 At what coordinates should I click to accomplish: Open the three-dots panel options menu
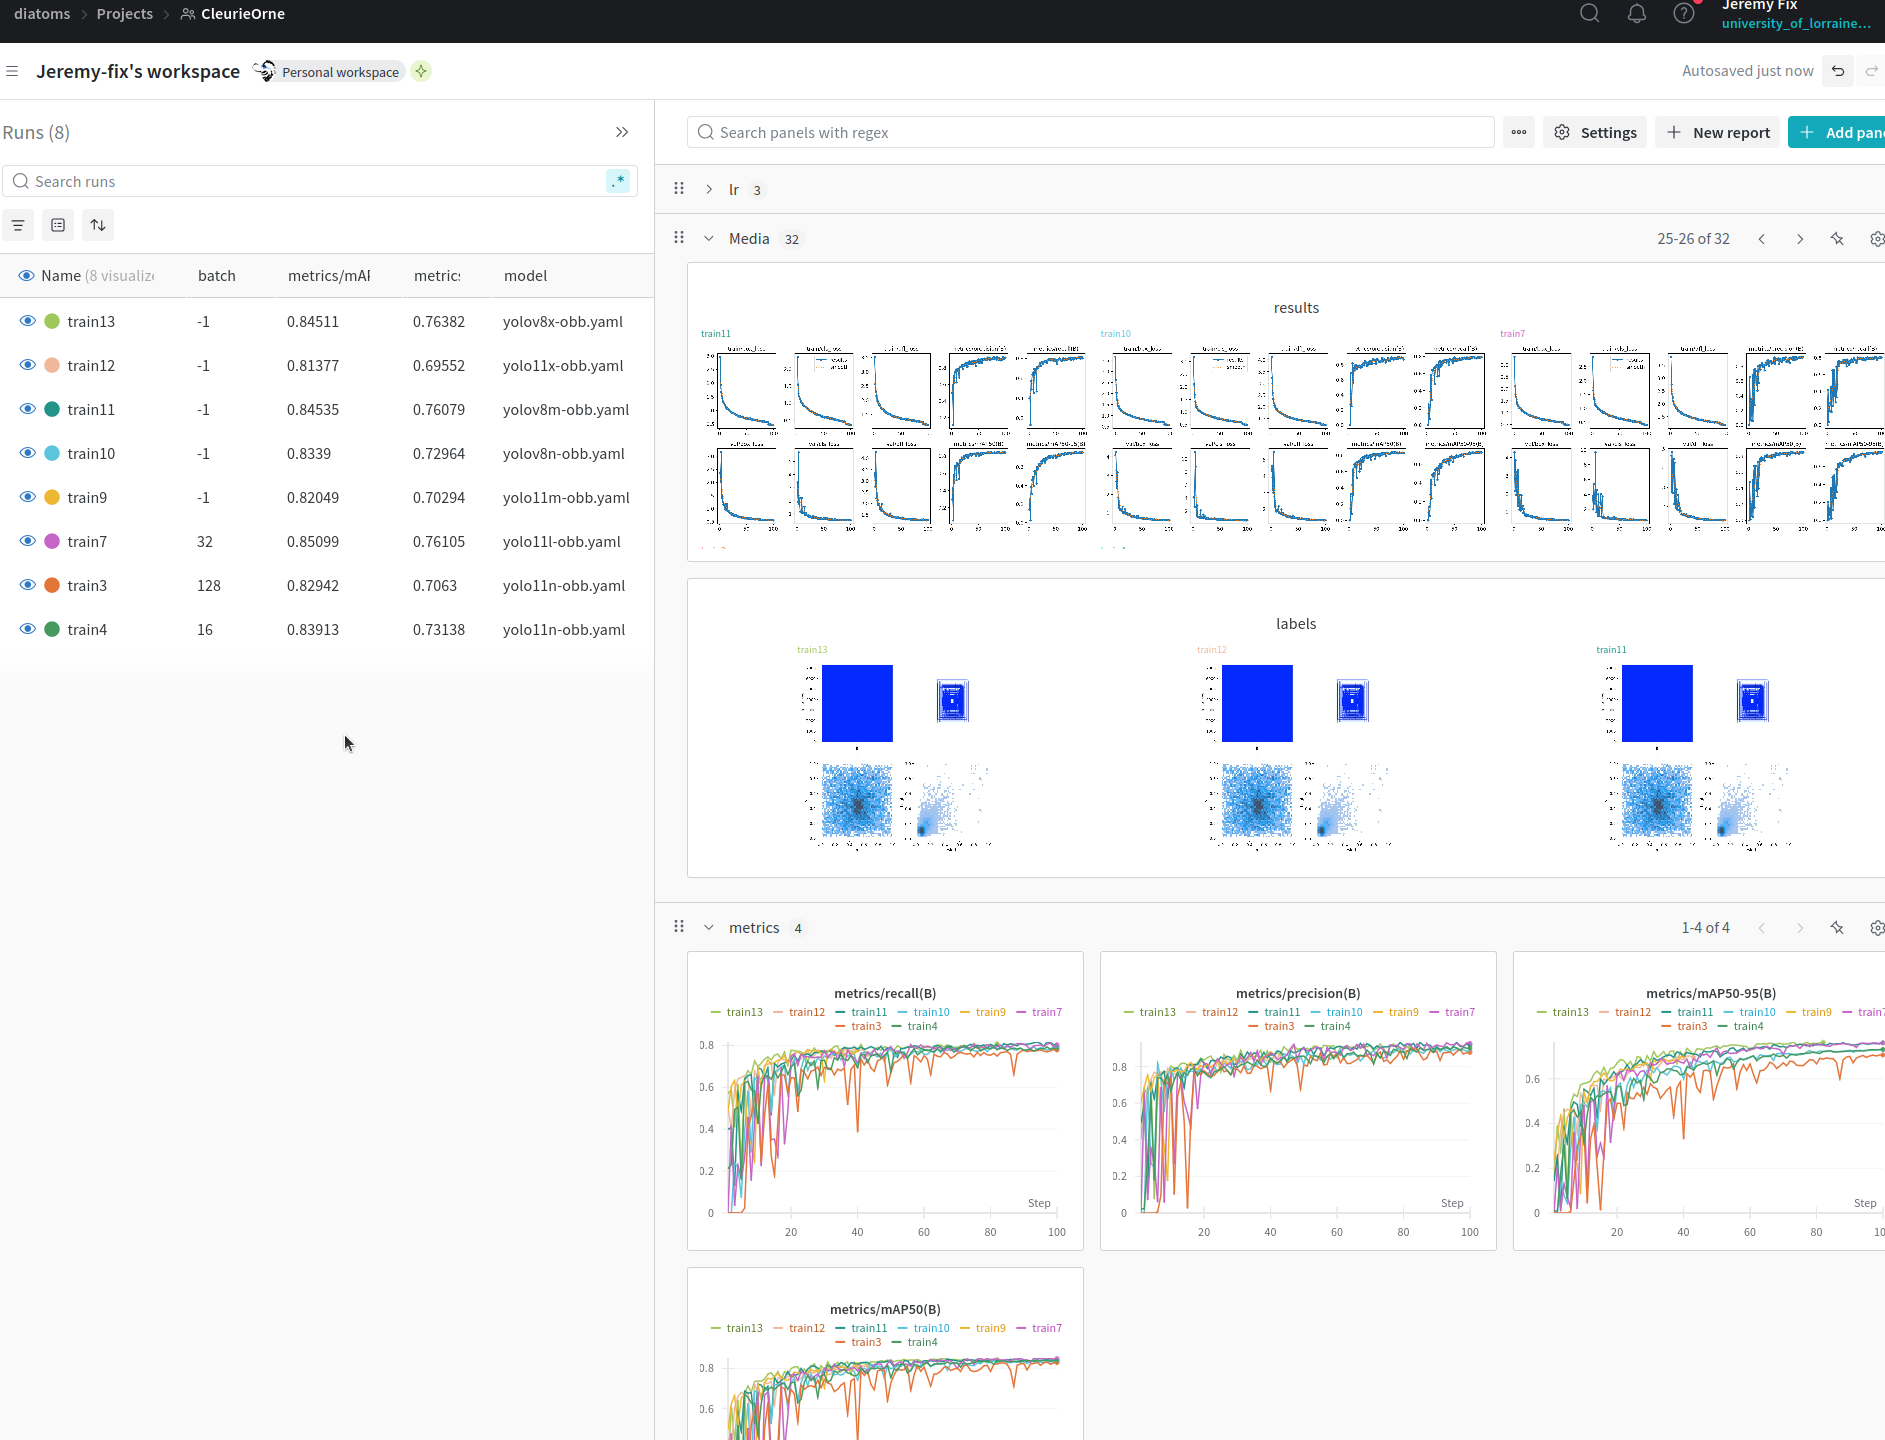[1519, 132]
